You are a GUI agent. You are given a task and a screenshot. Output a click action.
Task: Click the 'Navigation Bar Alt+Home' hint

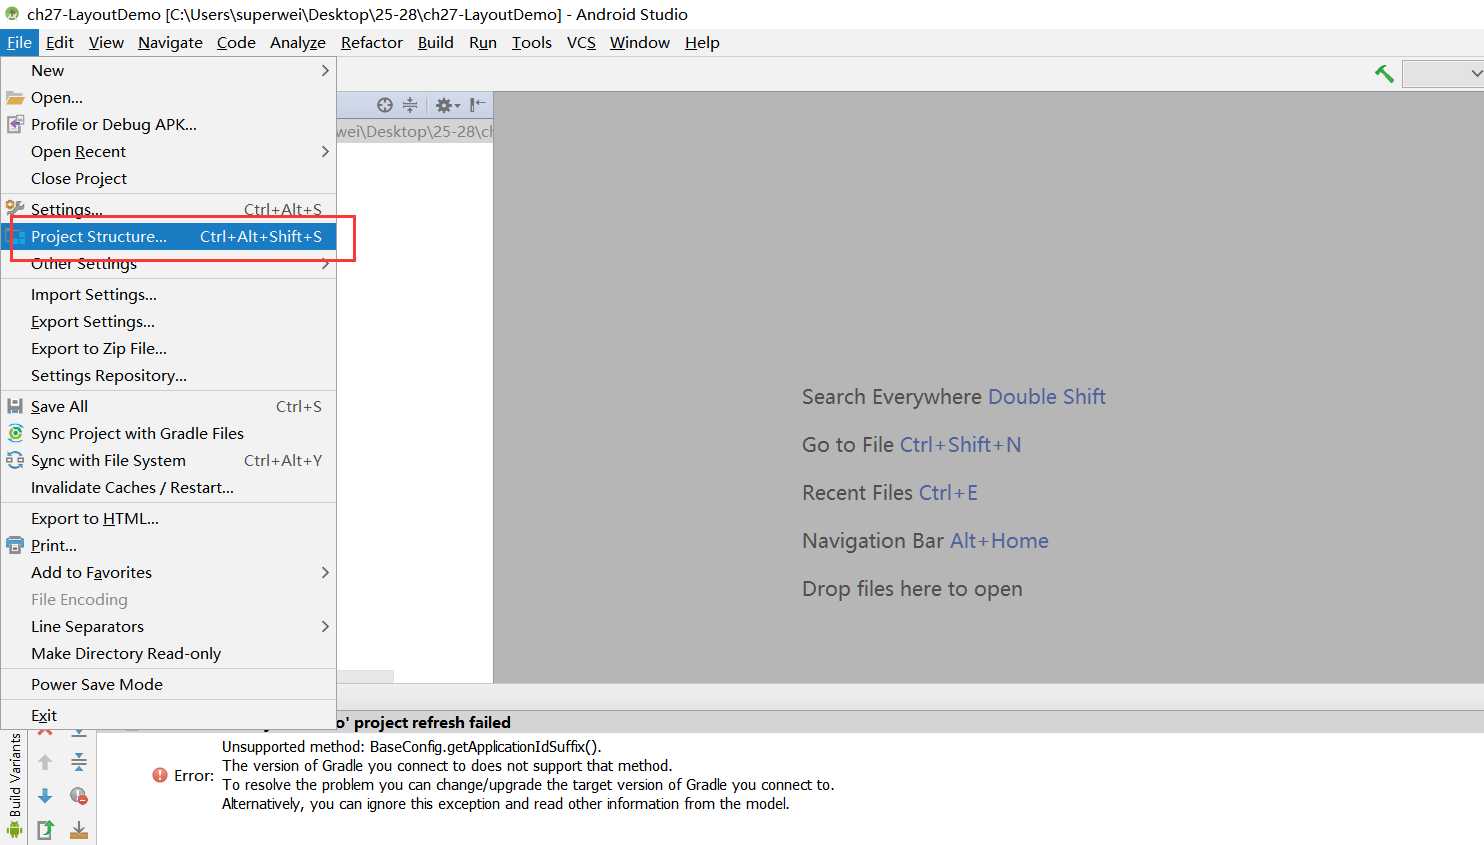click(925, 541)
